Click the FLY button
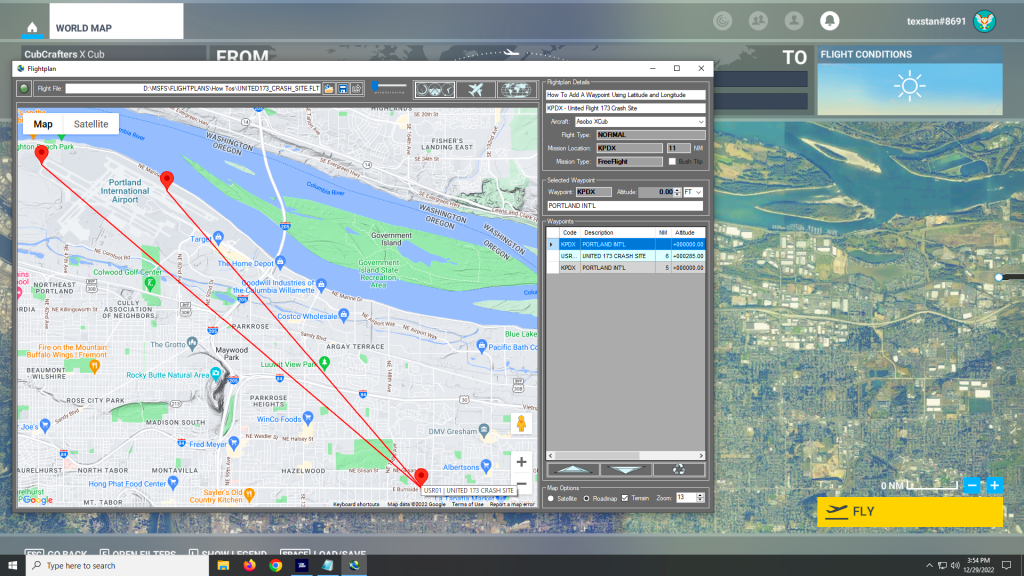This screenshot has width=1024, height=576. tap(910, 512)
